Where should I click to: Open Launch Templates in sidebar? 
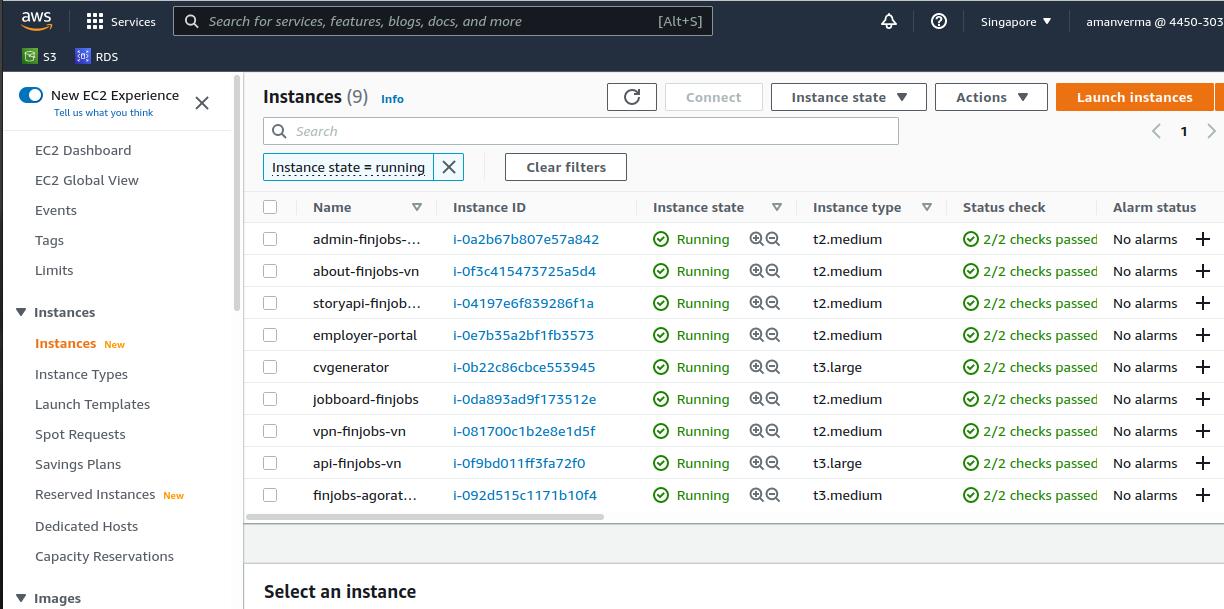[92, 404]
